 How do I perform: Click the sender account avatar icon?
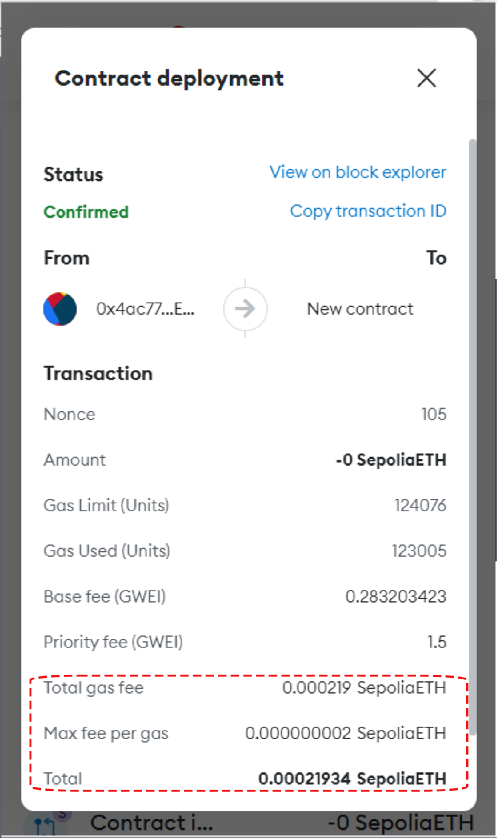pos(60,309)
